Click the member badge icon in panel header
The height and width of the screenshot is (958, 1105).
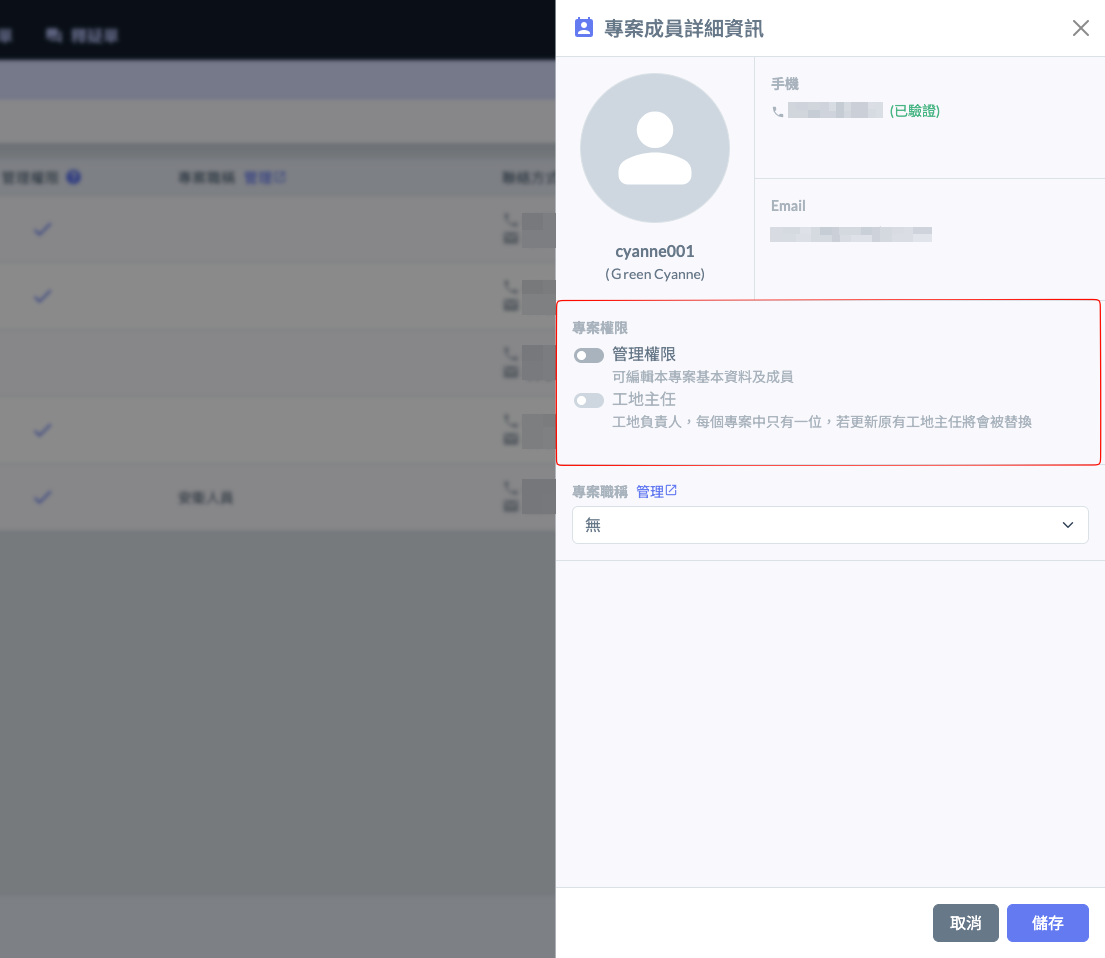583,28
